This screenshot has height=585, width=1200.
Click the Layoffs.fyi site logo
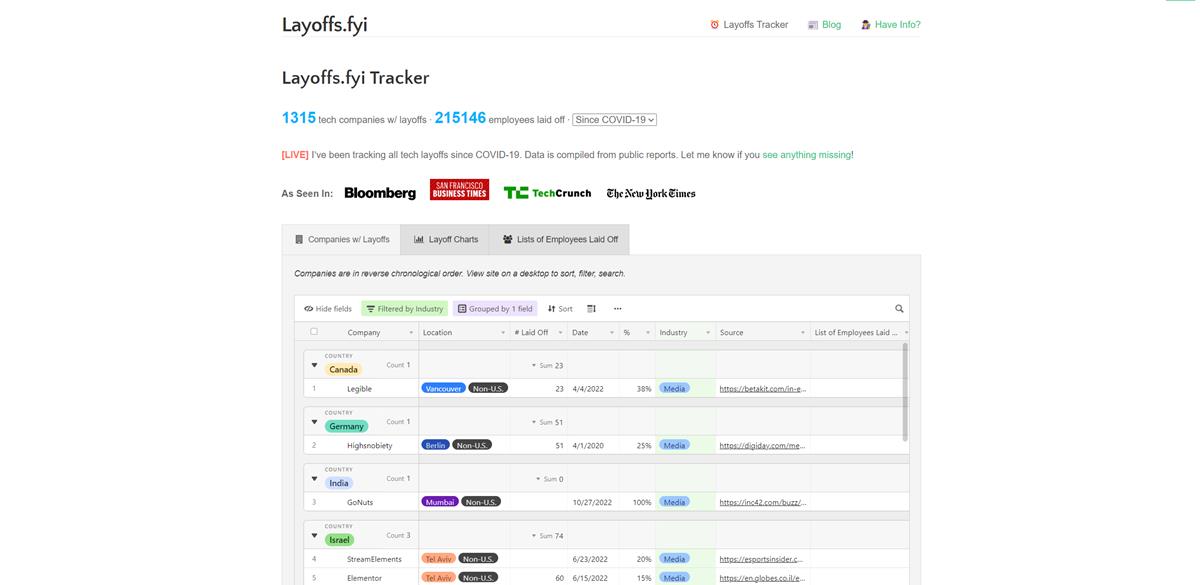tap(325, 25)
